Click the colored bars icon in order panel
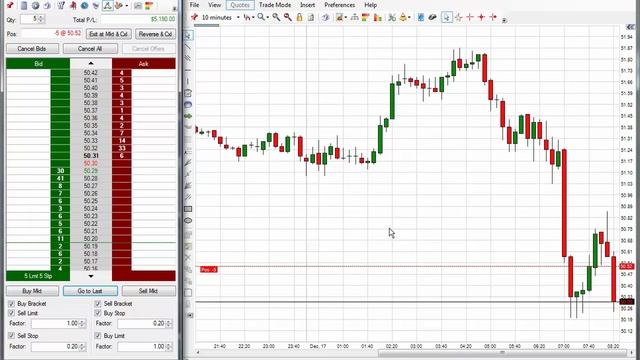This screenshot has width=640, height=360. tap(149, 5)
